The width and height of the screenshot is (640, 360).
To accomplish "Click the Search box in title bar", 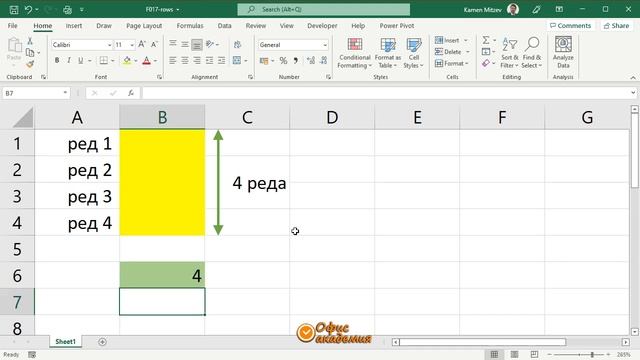I will point(324,9).
